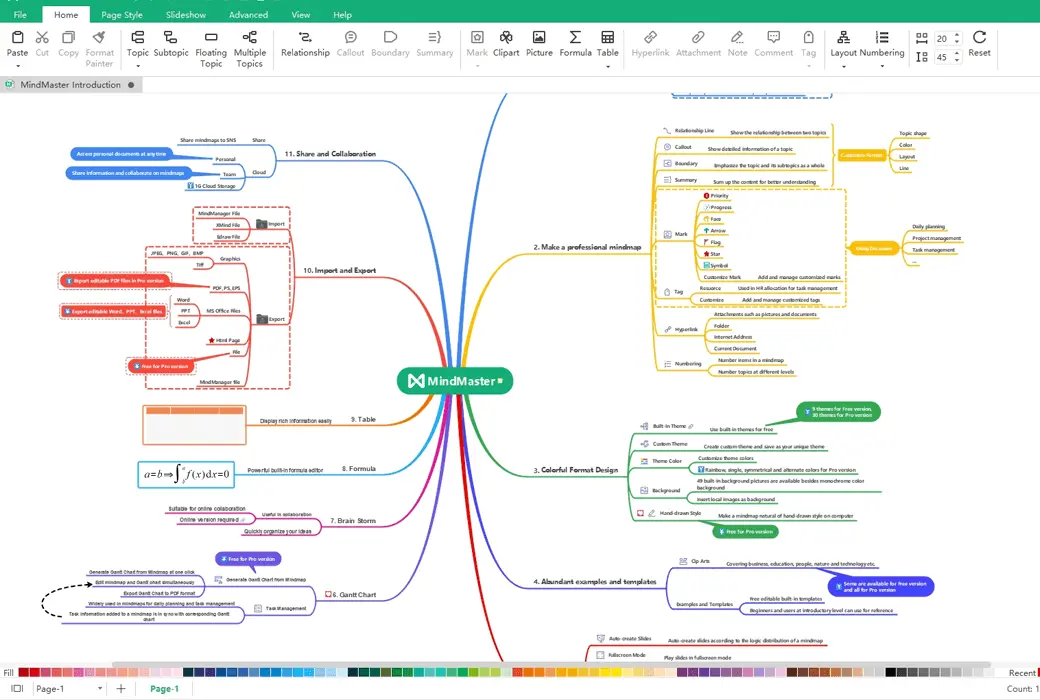Image resolution: width=1040 pixels, height=700 pixels.
Task: Expand the Paste dropdown arrow
Action: pyautogui.click(x=17, y=66)
